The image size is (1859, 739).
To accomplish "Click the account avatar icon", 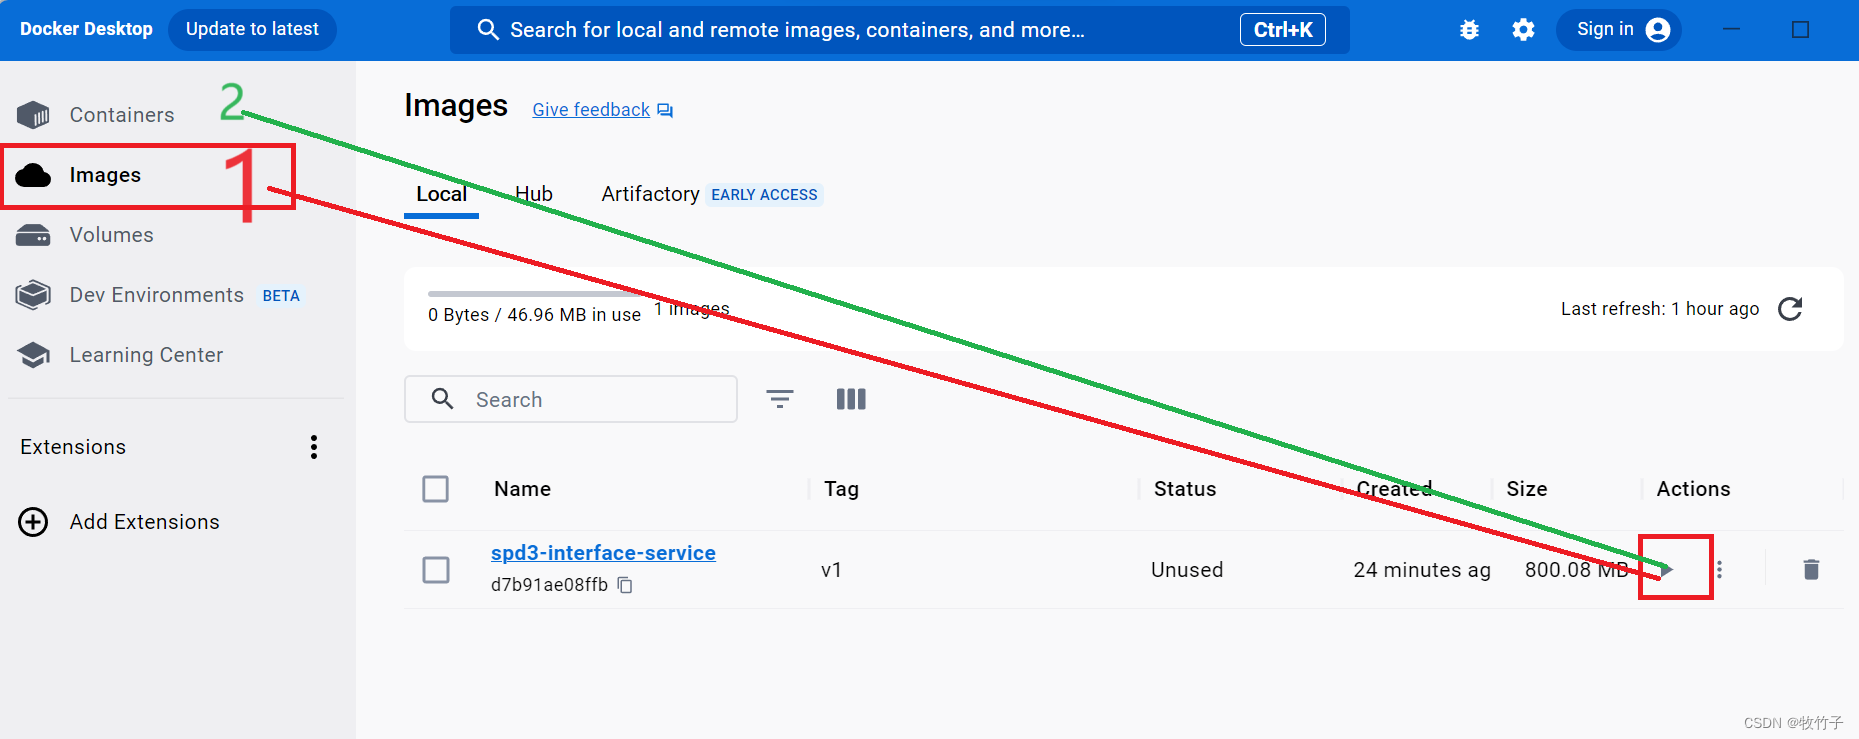I will coord(1658,30).
